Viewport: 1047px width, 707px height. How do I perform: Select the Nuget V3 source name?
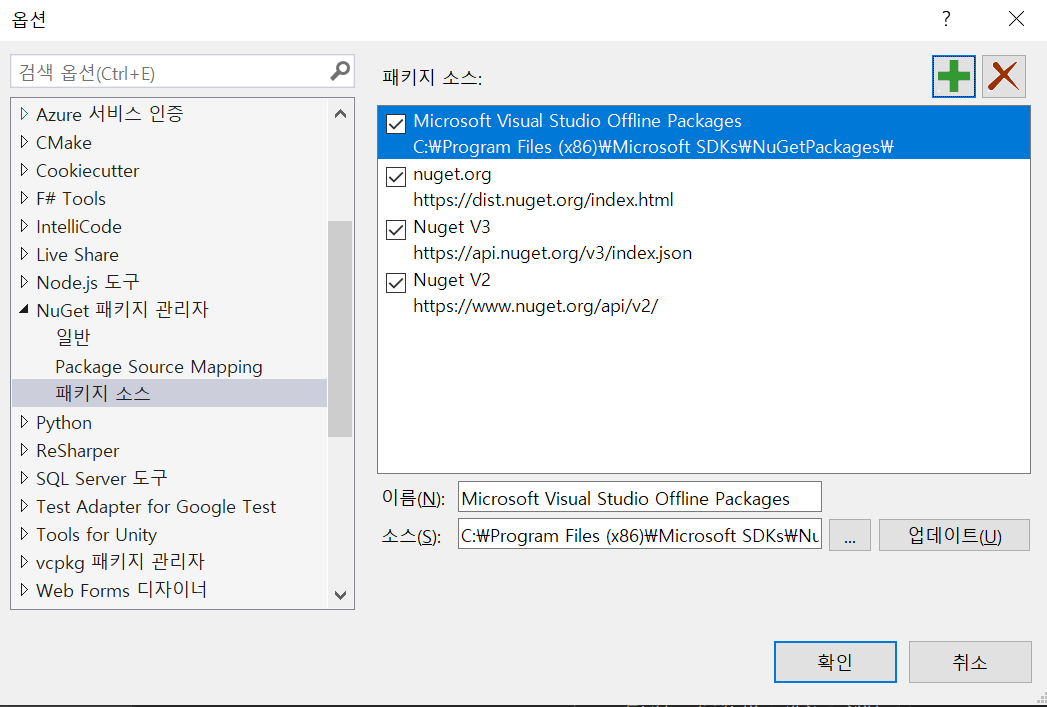tap(451, 227)
